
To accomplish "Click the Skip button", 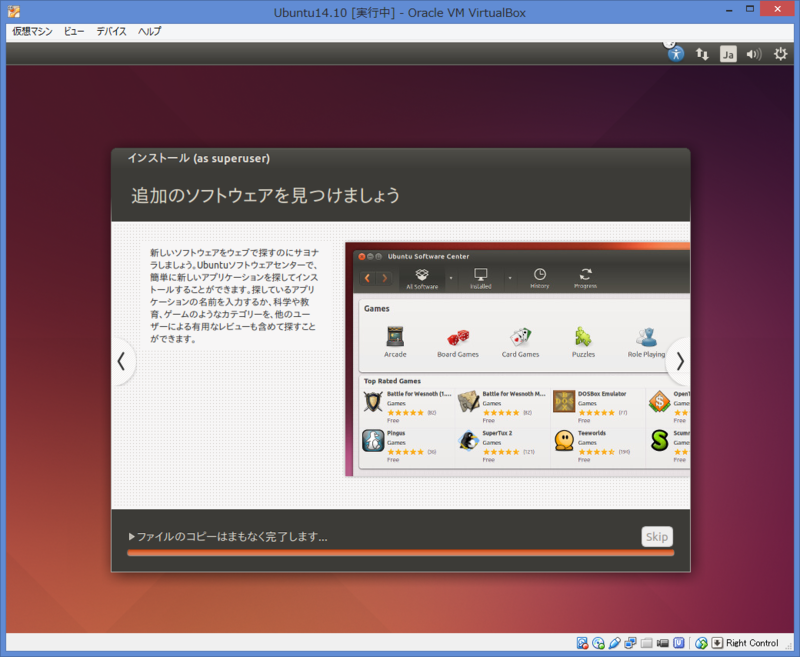I will click(657, 537).
